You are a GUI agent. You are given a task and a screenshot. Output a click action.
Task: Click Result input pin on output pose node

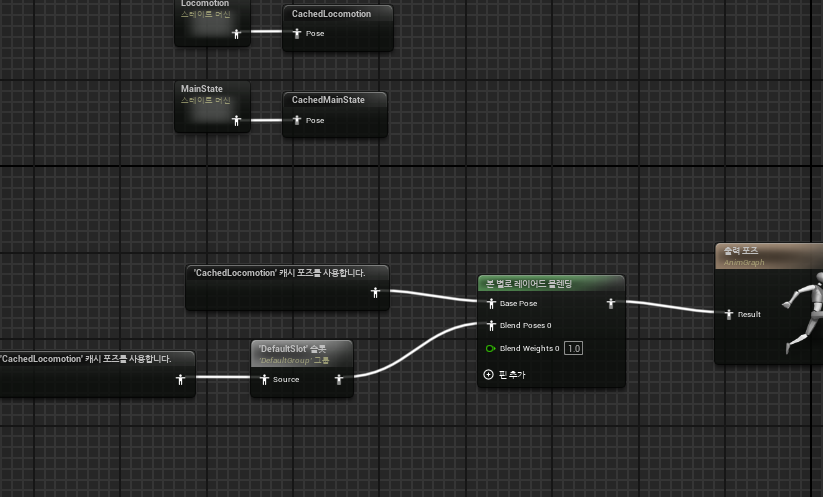[x=729, y=314]
